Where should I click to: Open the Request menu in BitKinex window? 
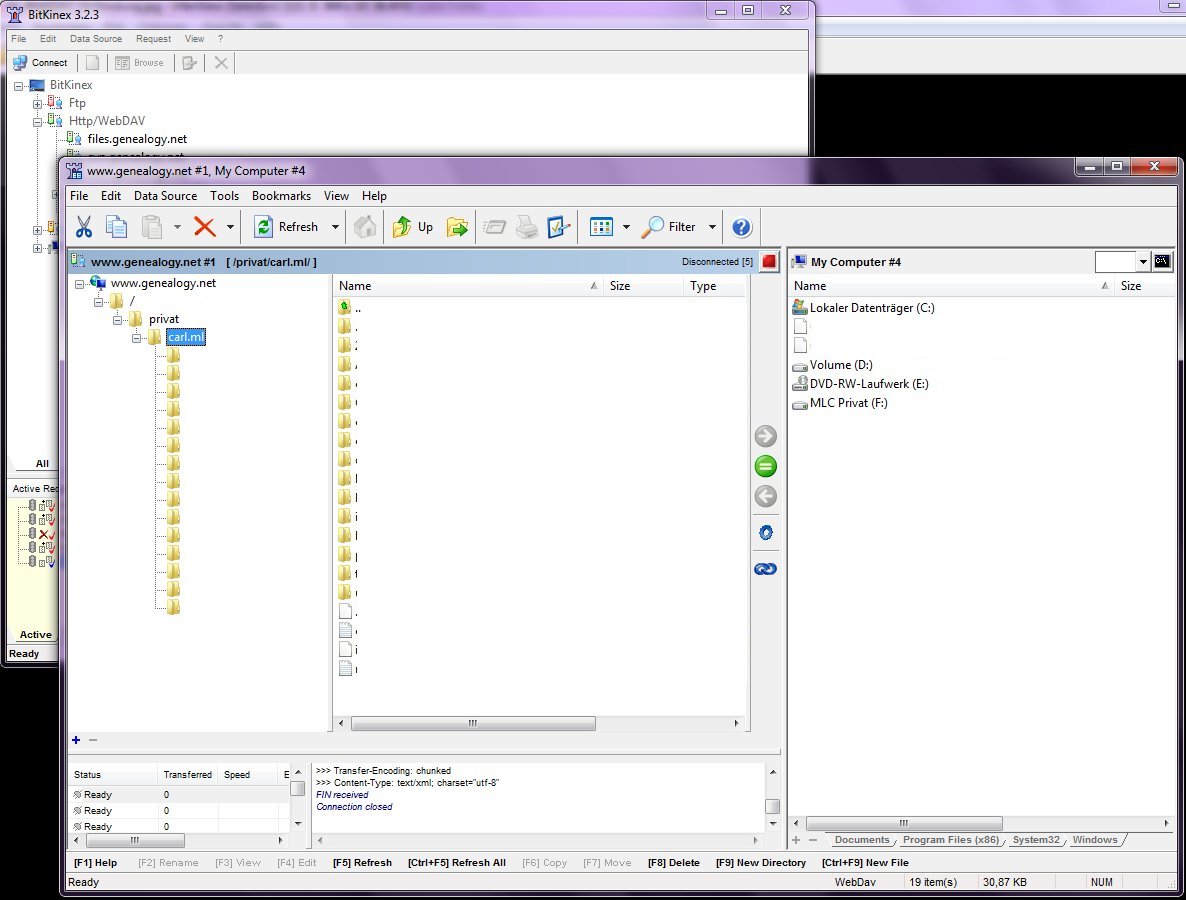(154, 39)
